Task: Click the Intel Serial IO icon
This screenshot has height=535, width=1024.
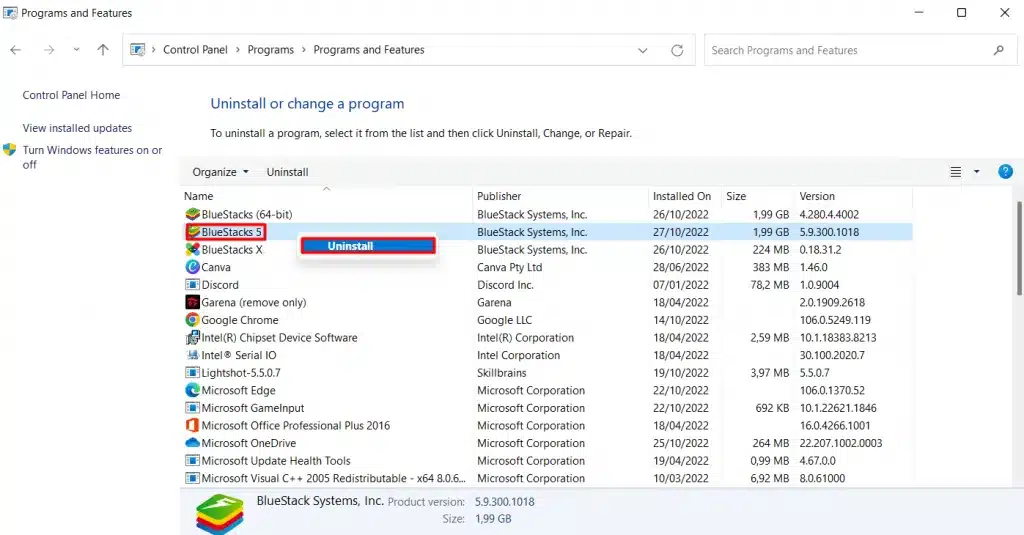Action: [x=192, y=355]
